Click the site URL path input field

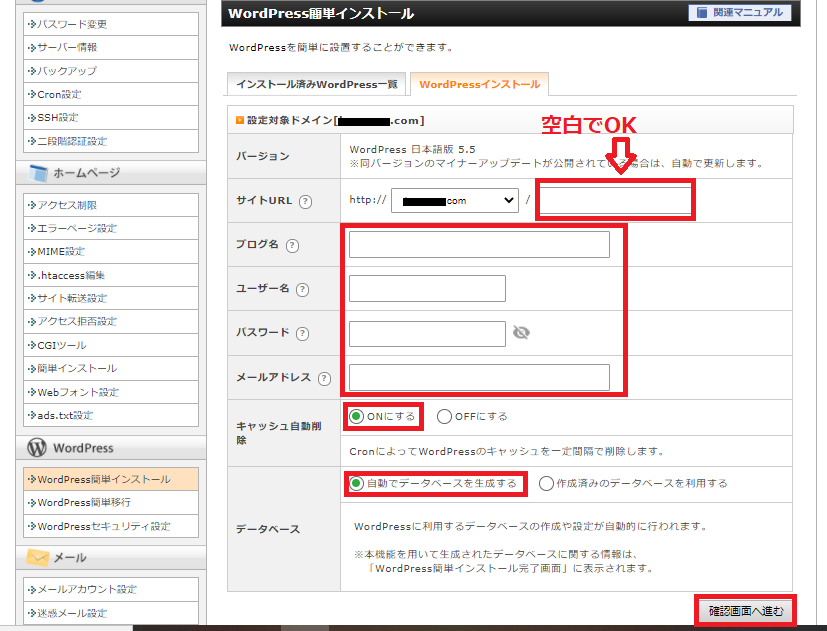(x=615, y=200)
